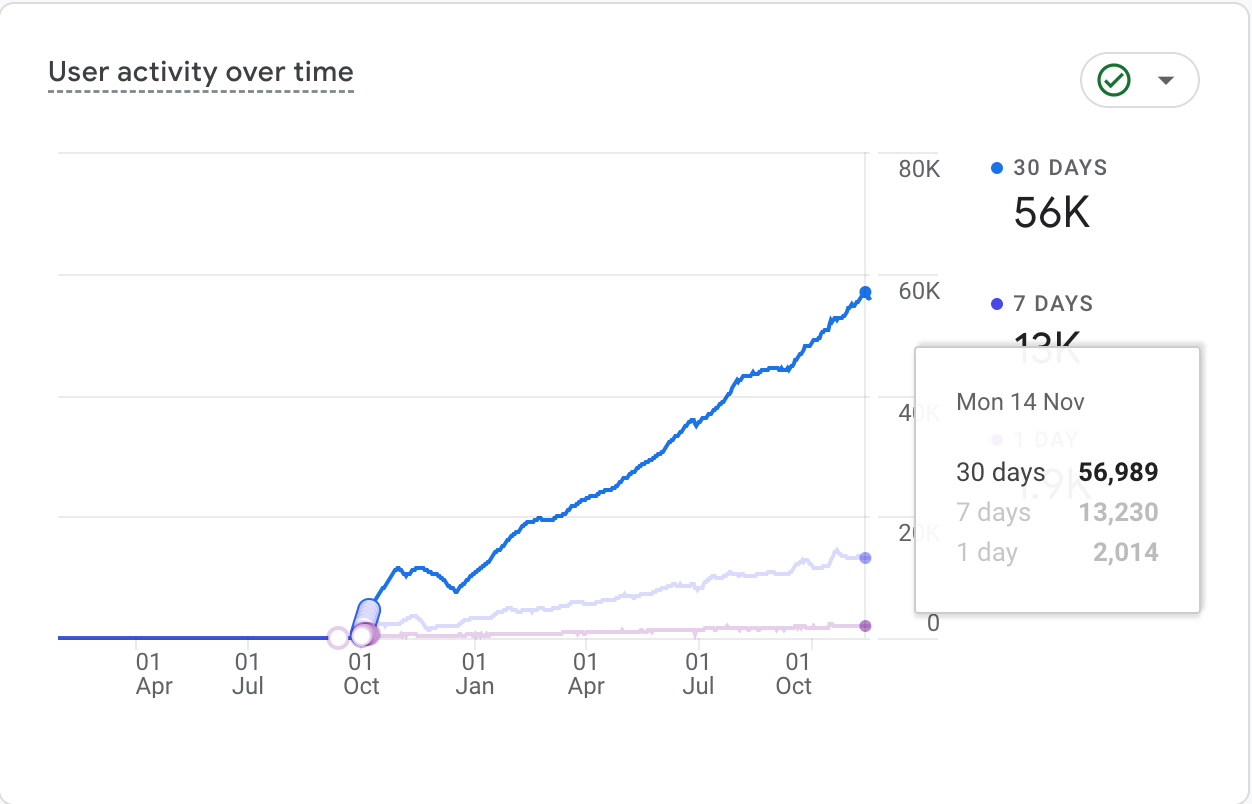Click the 56K total under 30 DAYS
This screenshot has height=804, width=1252.
pyautogui.click(x=1051, y=213)
